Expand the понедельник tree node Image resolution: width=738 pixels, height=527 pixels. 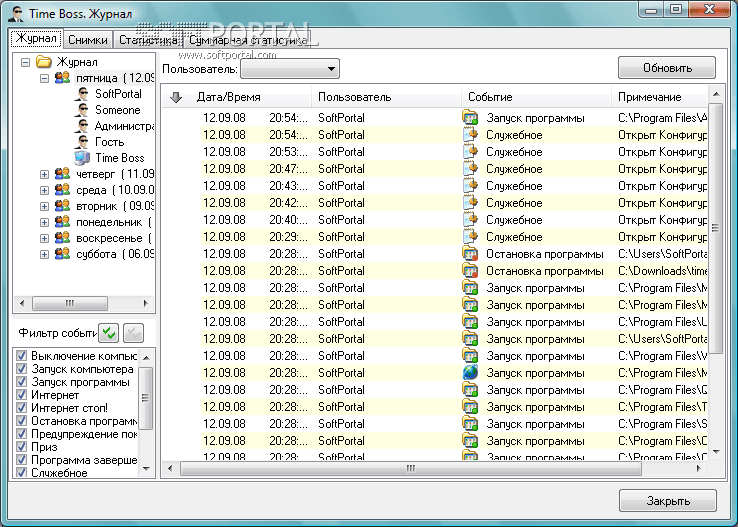[44, 223]
